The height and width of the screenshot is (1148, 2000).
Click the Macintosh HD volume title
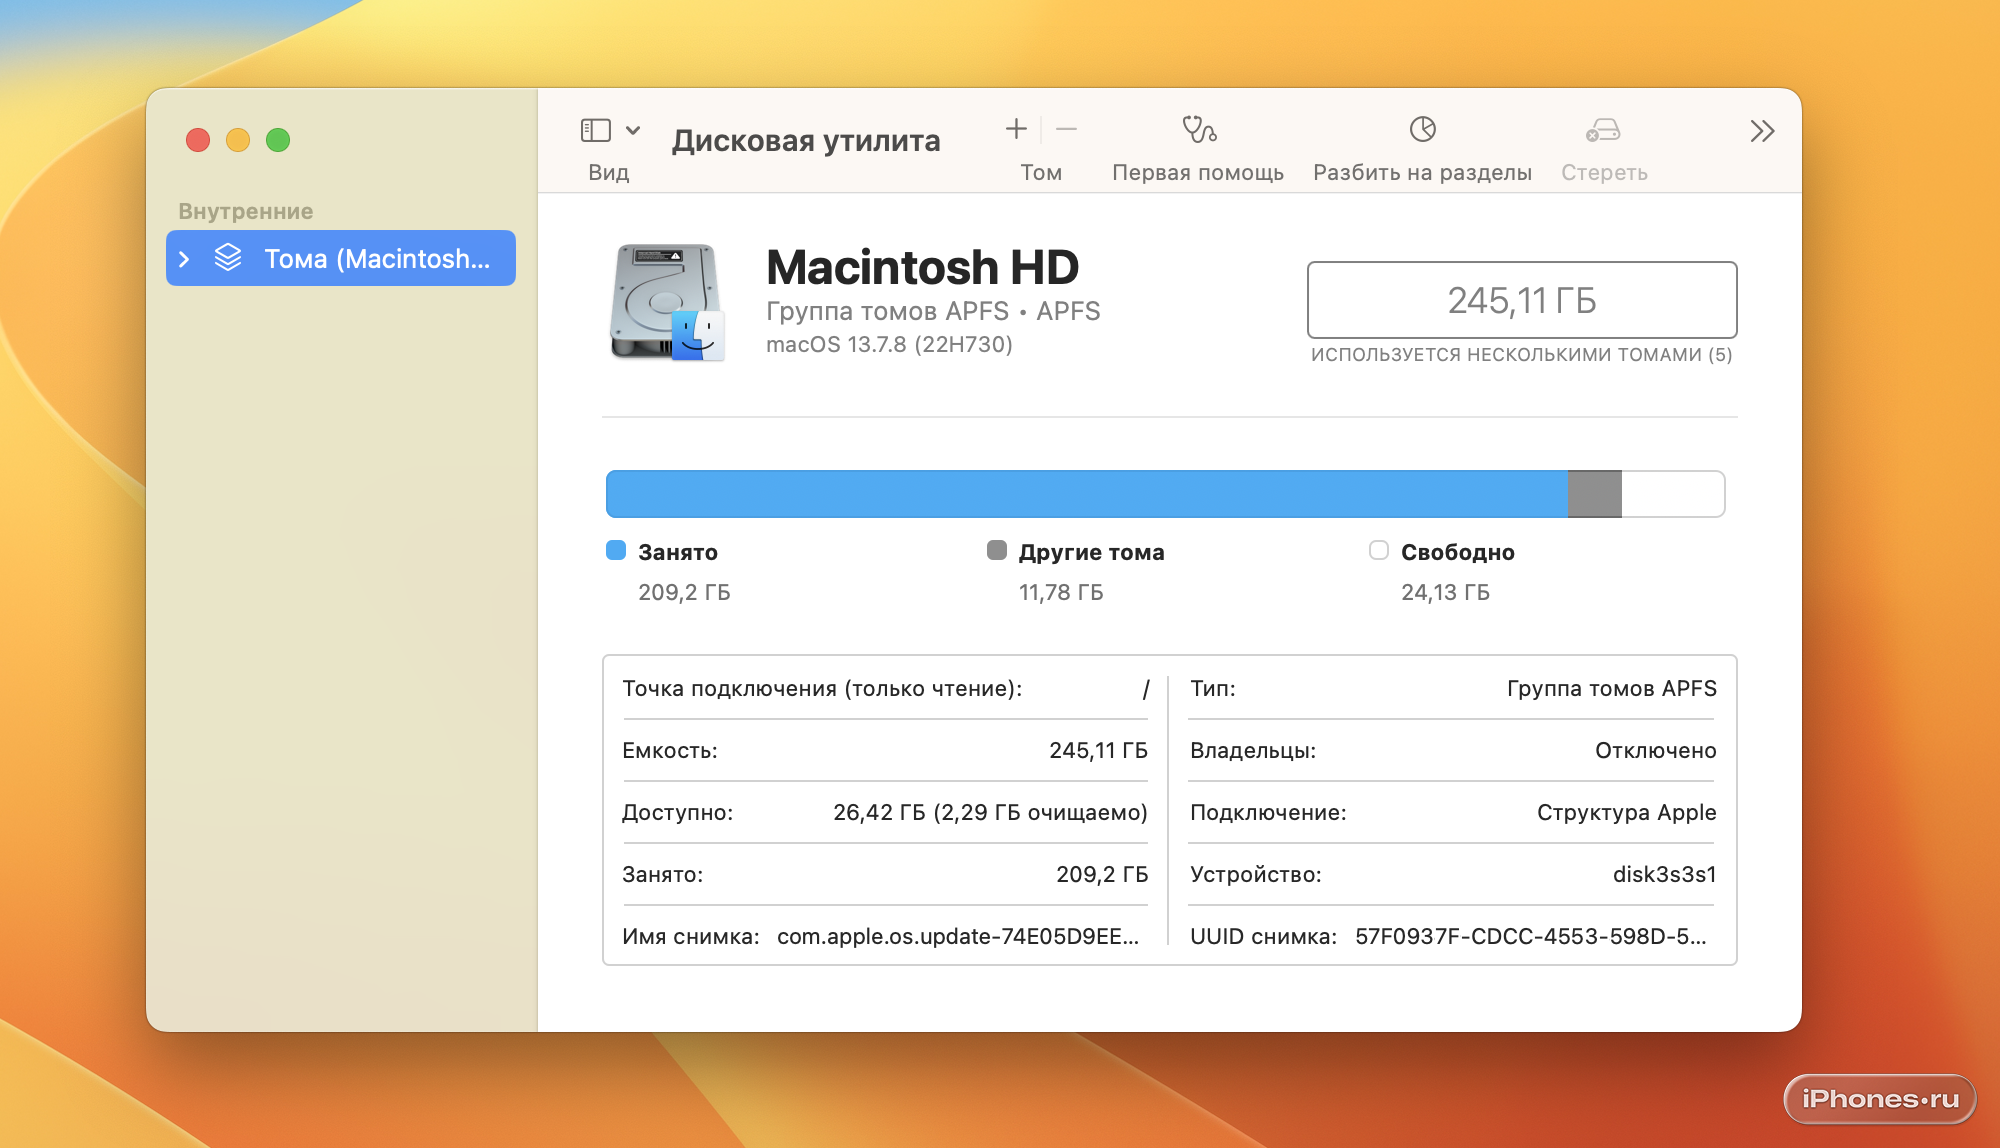point(922,267)
